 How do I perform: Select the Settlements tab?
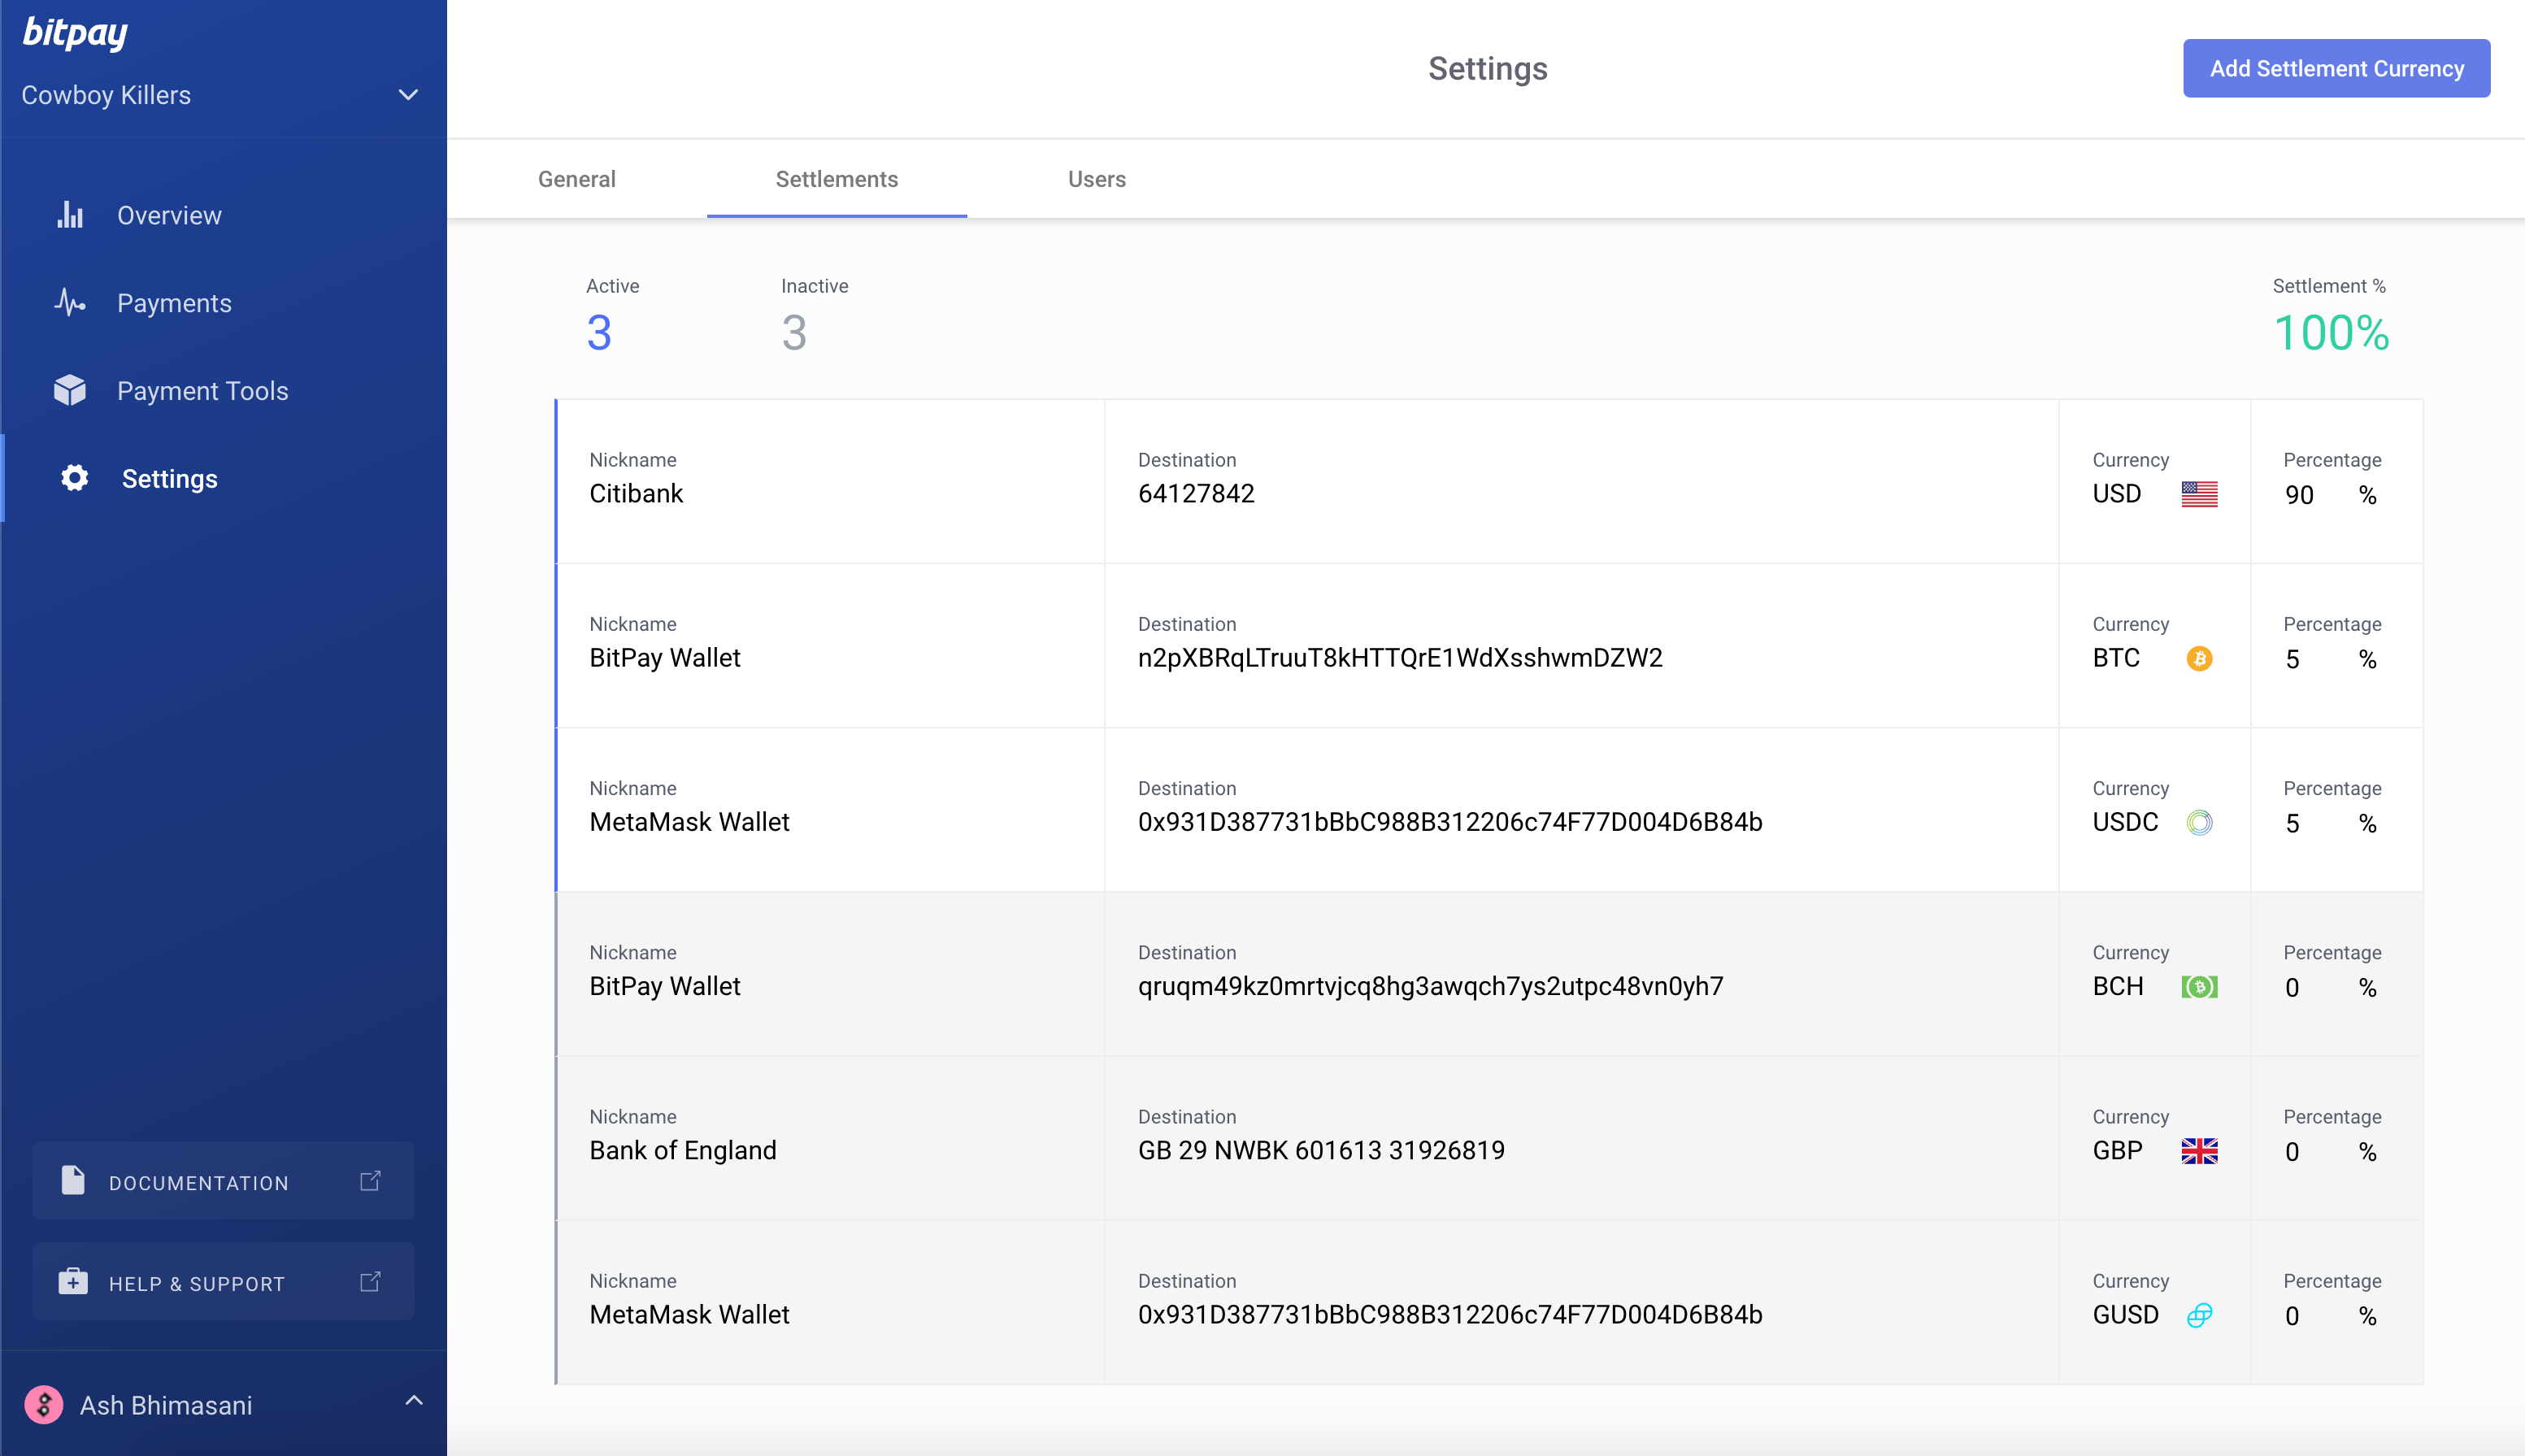point(837,179)
